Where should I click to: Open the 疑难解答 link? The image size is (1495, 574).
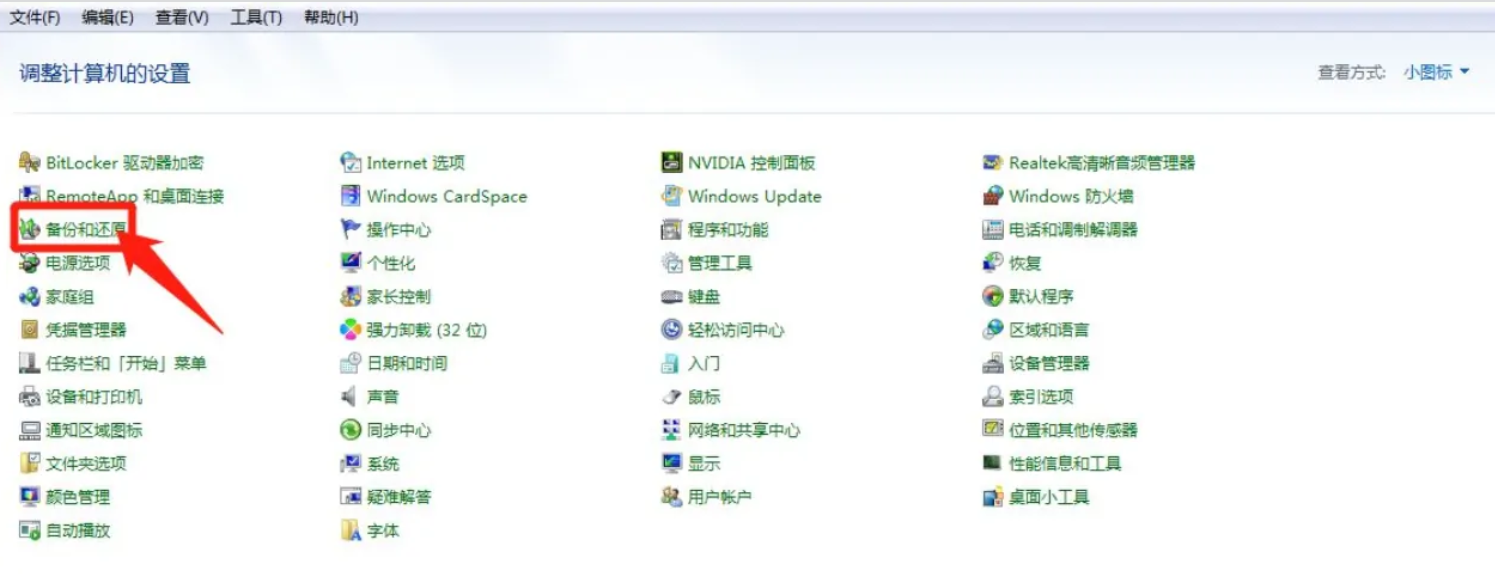click(x=399, y=497)
